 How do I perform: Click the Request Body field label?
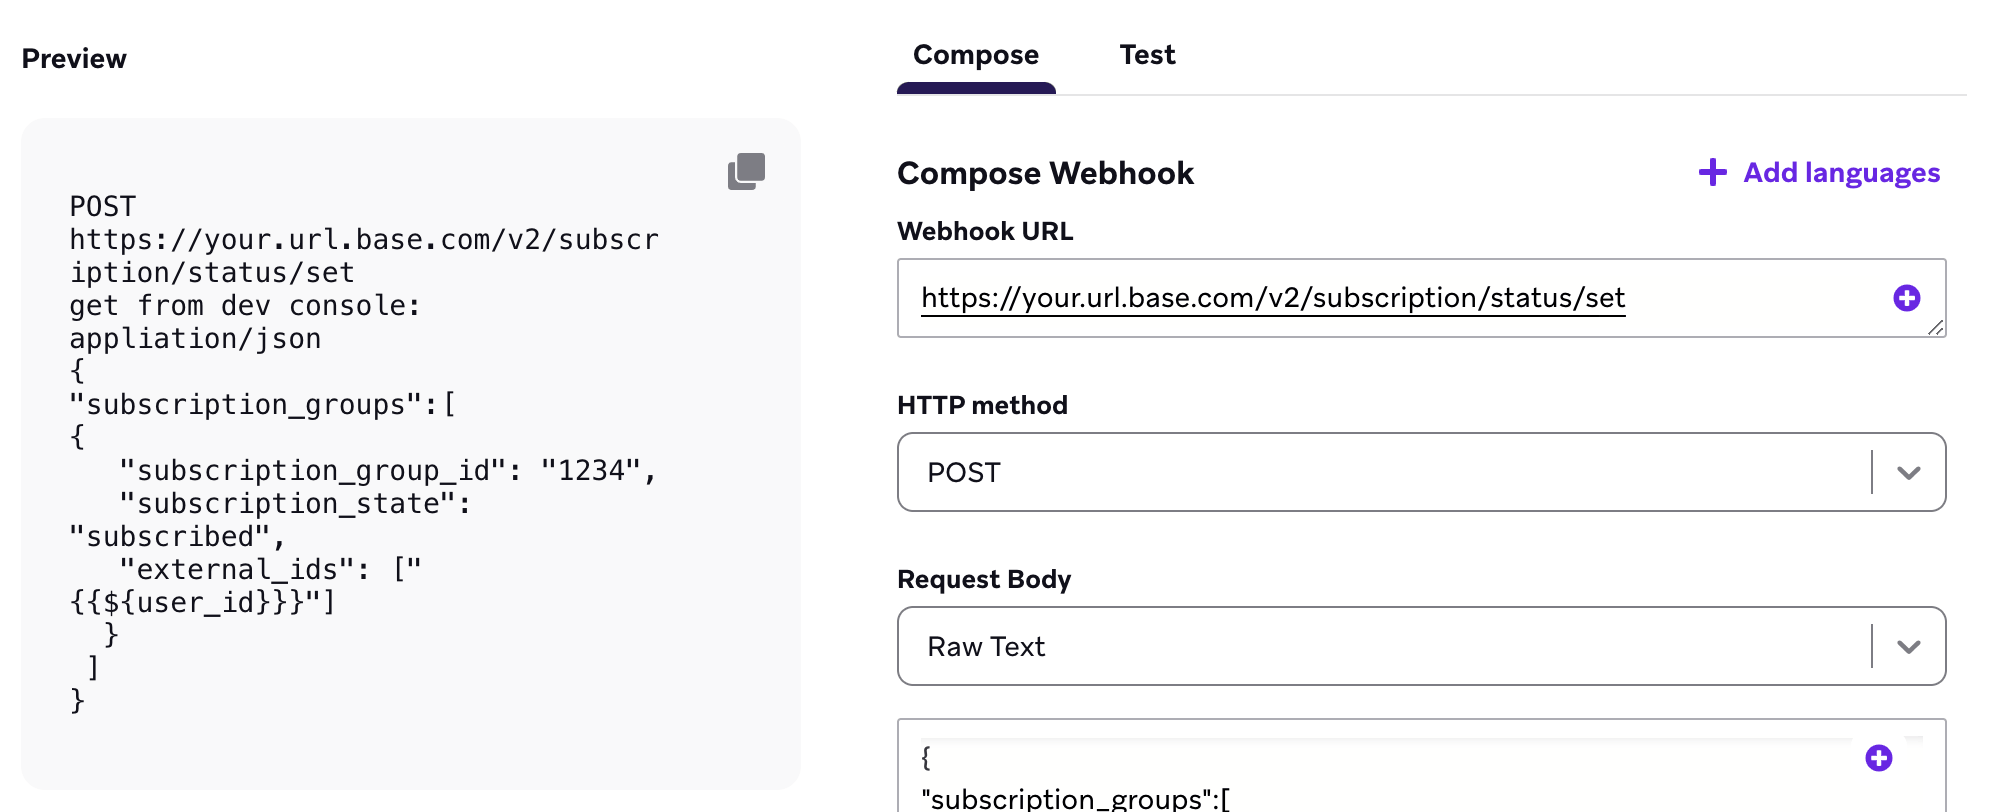pos(983,580)
